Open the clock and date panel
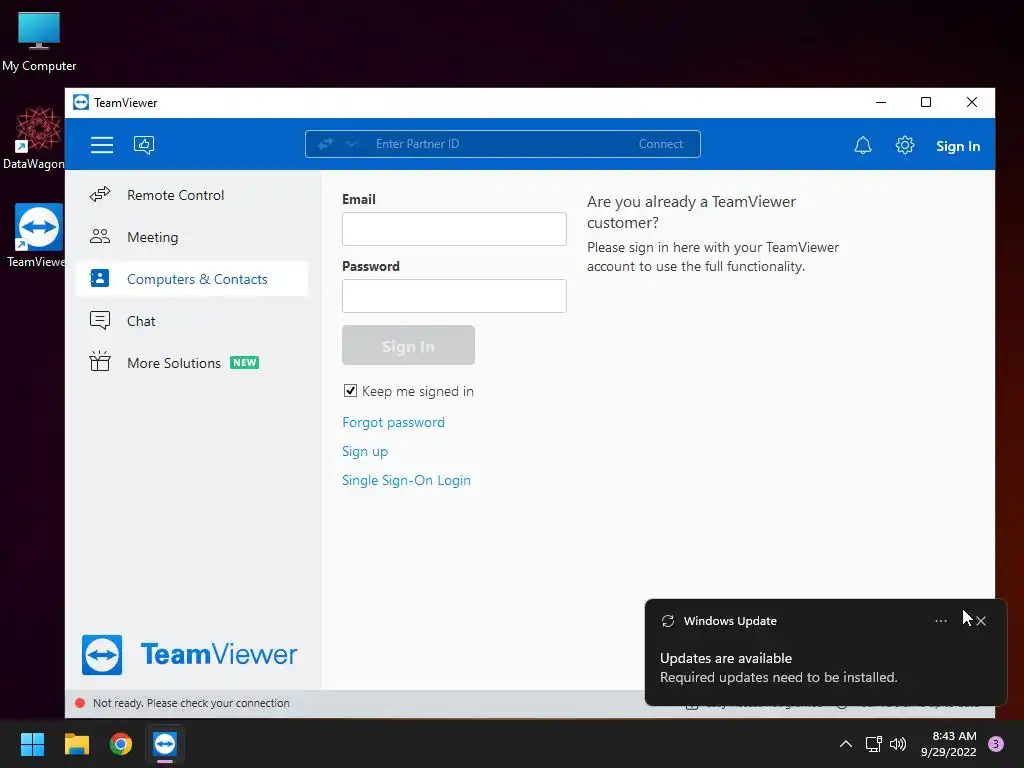 (948, 744)
